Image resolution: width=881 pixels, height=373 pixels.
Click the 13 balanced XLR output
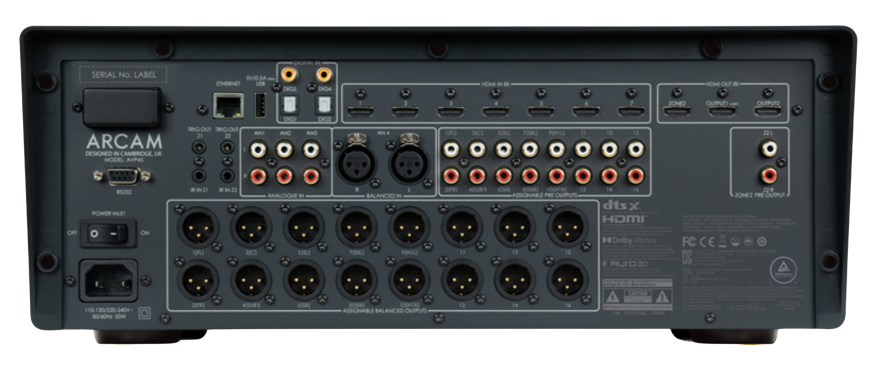pyautogui.click(x=515, y=227)
